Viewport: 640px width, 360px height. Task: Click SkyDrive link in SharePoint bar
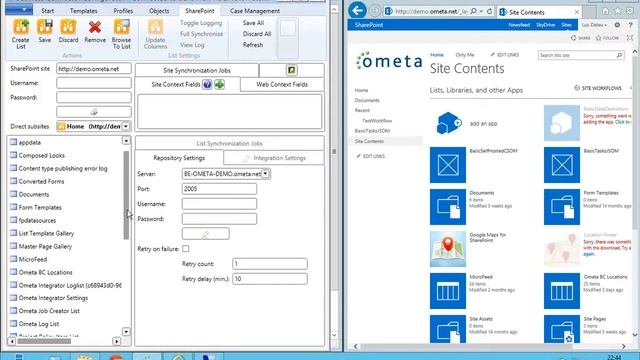click(x=545, y=25)
